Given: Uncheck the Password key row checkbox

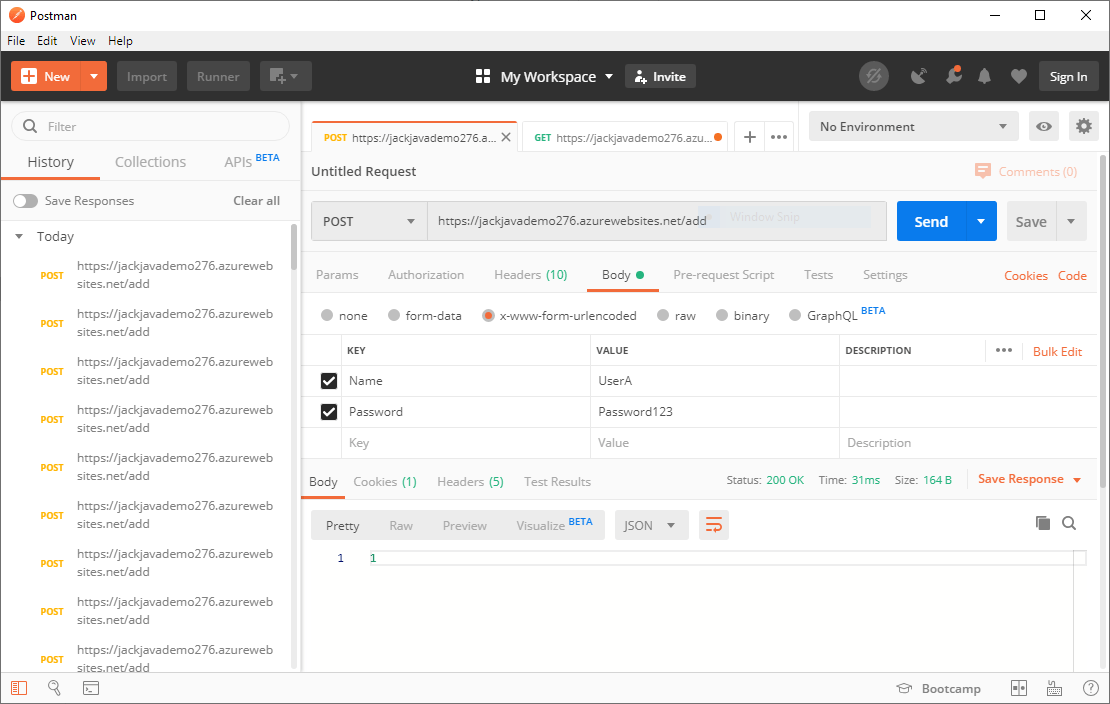Looking at the screenshot, I should click(x=328, y=411).
